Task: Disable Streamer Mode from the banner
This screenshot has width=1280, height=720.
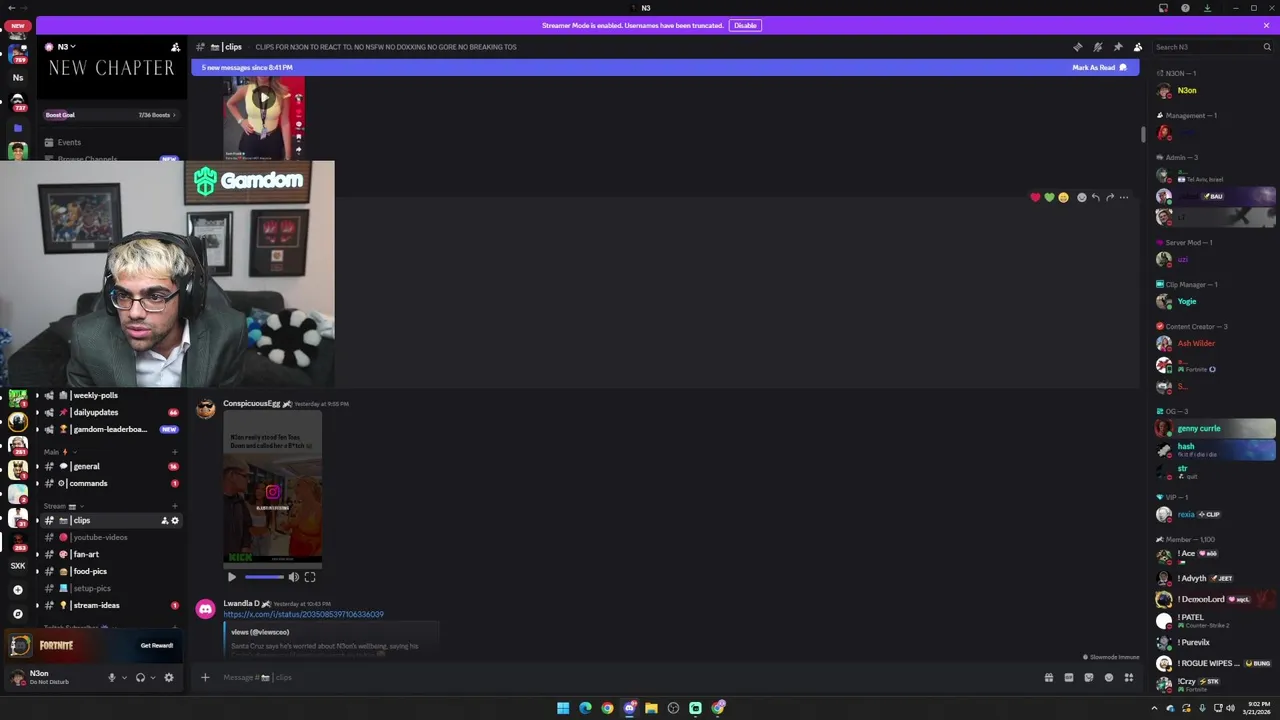Action: 745,25
